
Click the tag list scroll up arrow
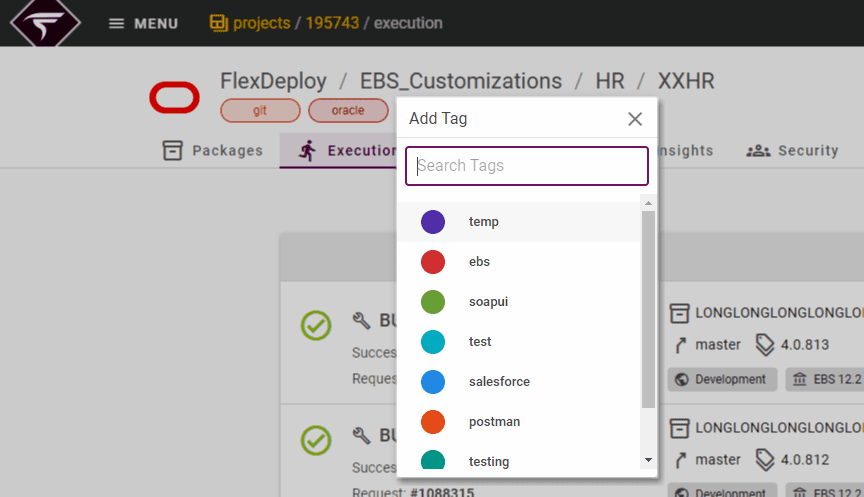click(x=649, y=203)
